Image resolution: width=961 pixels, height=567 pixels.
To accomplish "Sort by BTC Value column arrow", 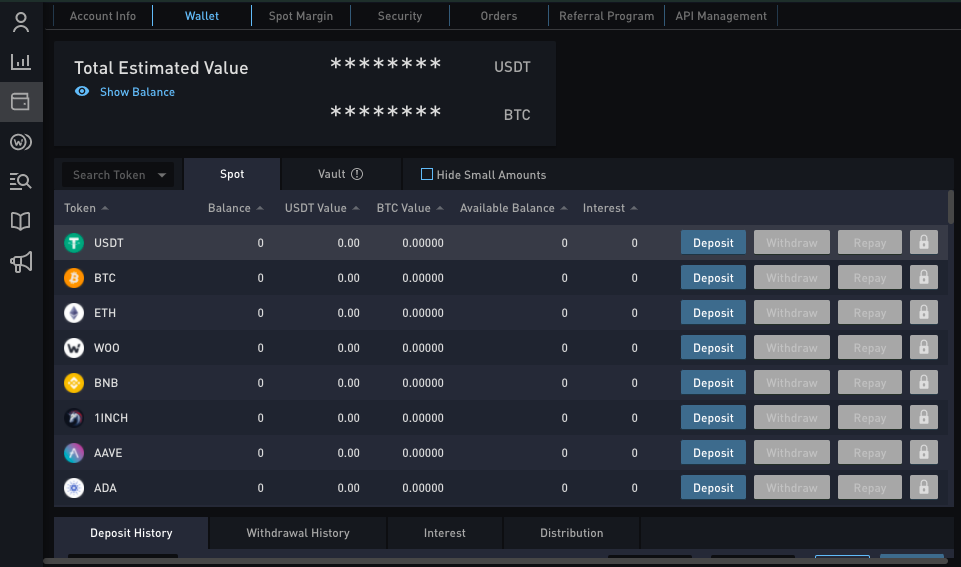I will tap(440, 208).
